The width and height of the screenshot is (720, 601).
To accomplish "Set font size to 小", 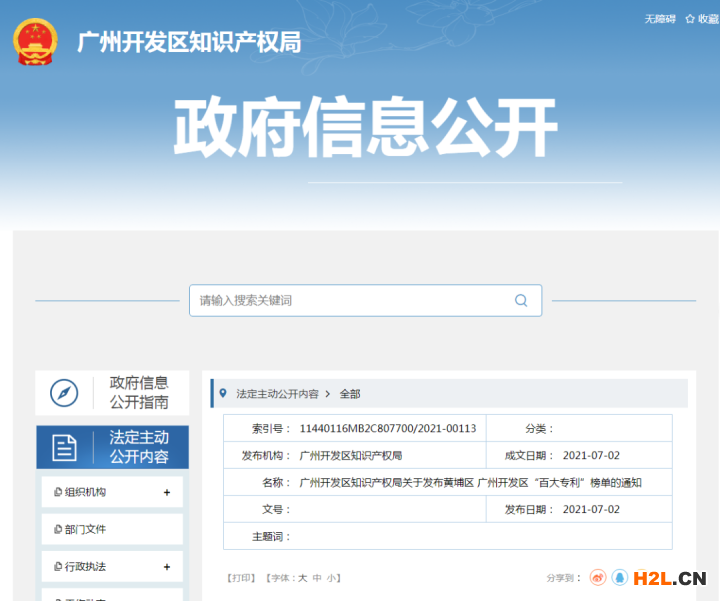I will pos(331,578).
